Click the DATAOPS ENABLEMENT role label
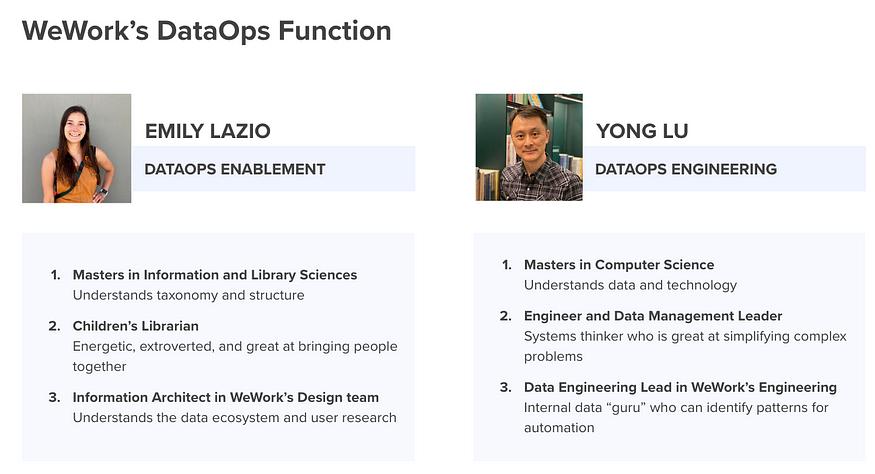This screenshot has height=474, width=875. point(235,169)
